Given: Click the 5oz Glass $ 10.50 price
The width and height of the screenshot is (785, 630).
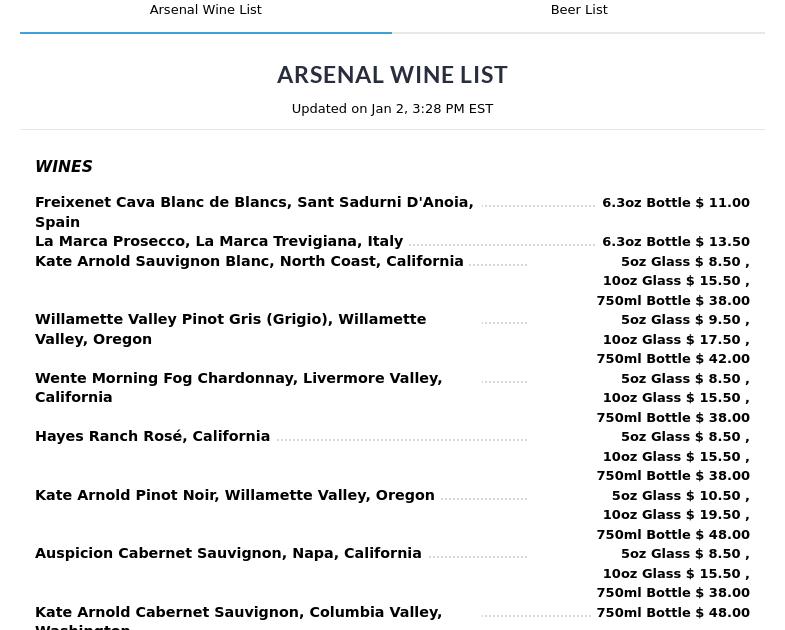Looking at the screenshot, I should 680,496.
